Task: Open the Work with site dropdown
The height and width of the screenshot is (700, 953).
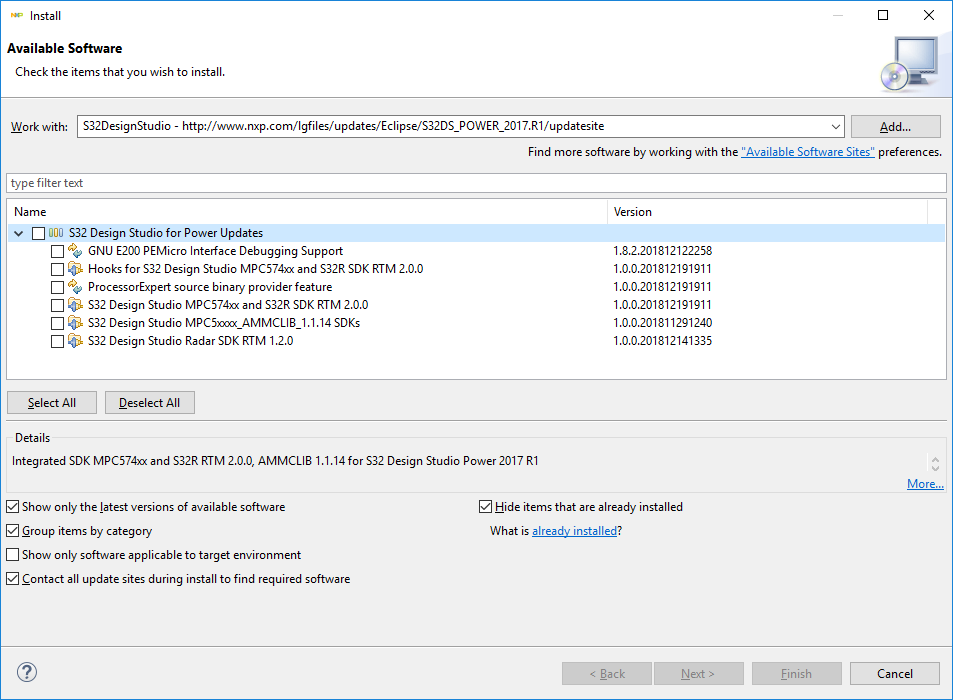Action: (x=836, y=127)
